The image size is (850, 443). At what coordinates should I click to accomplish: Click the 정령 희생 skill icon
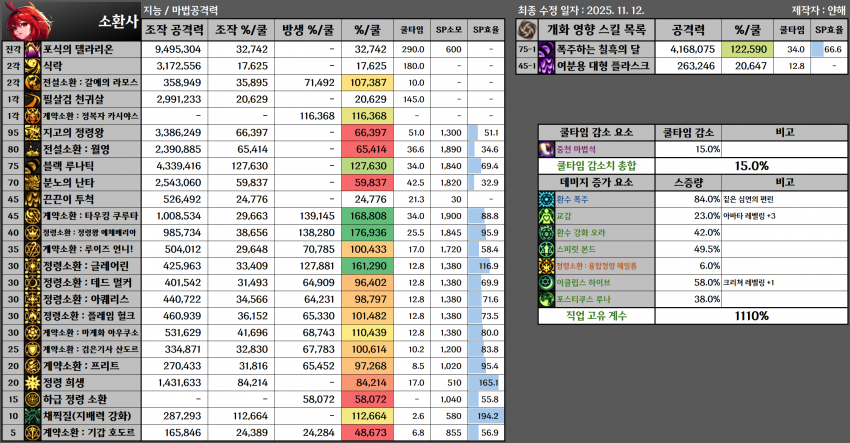click(30, 382)
